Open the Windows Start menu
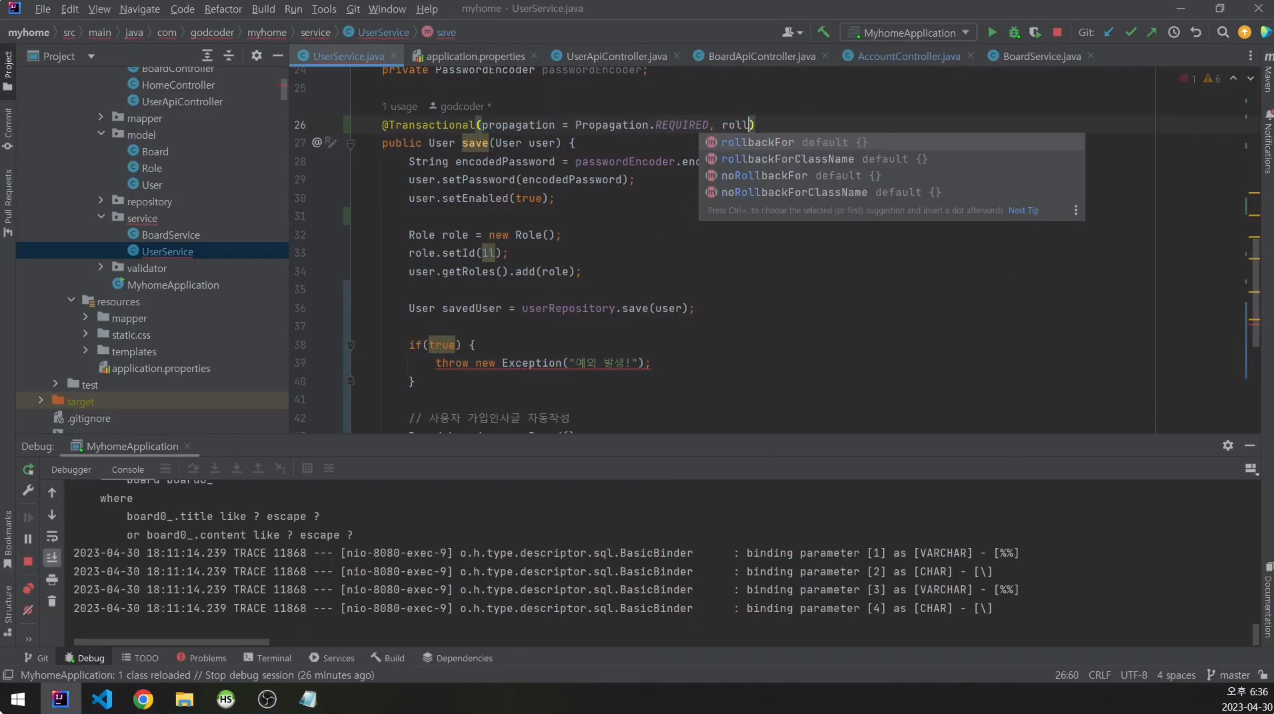This screenshot has height=714, width=1274. pyautogui.click(x=18, y=699)
